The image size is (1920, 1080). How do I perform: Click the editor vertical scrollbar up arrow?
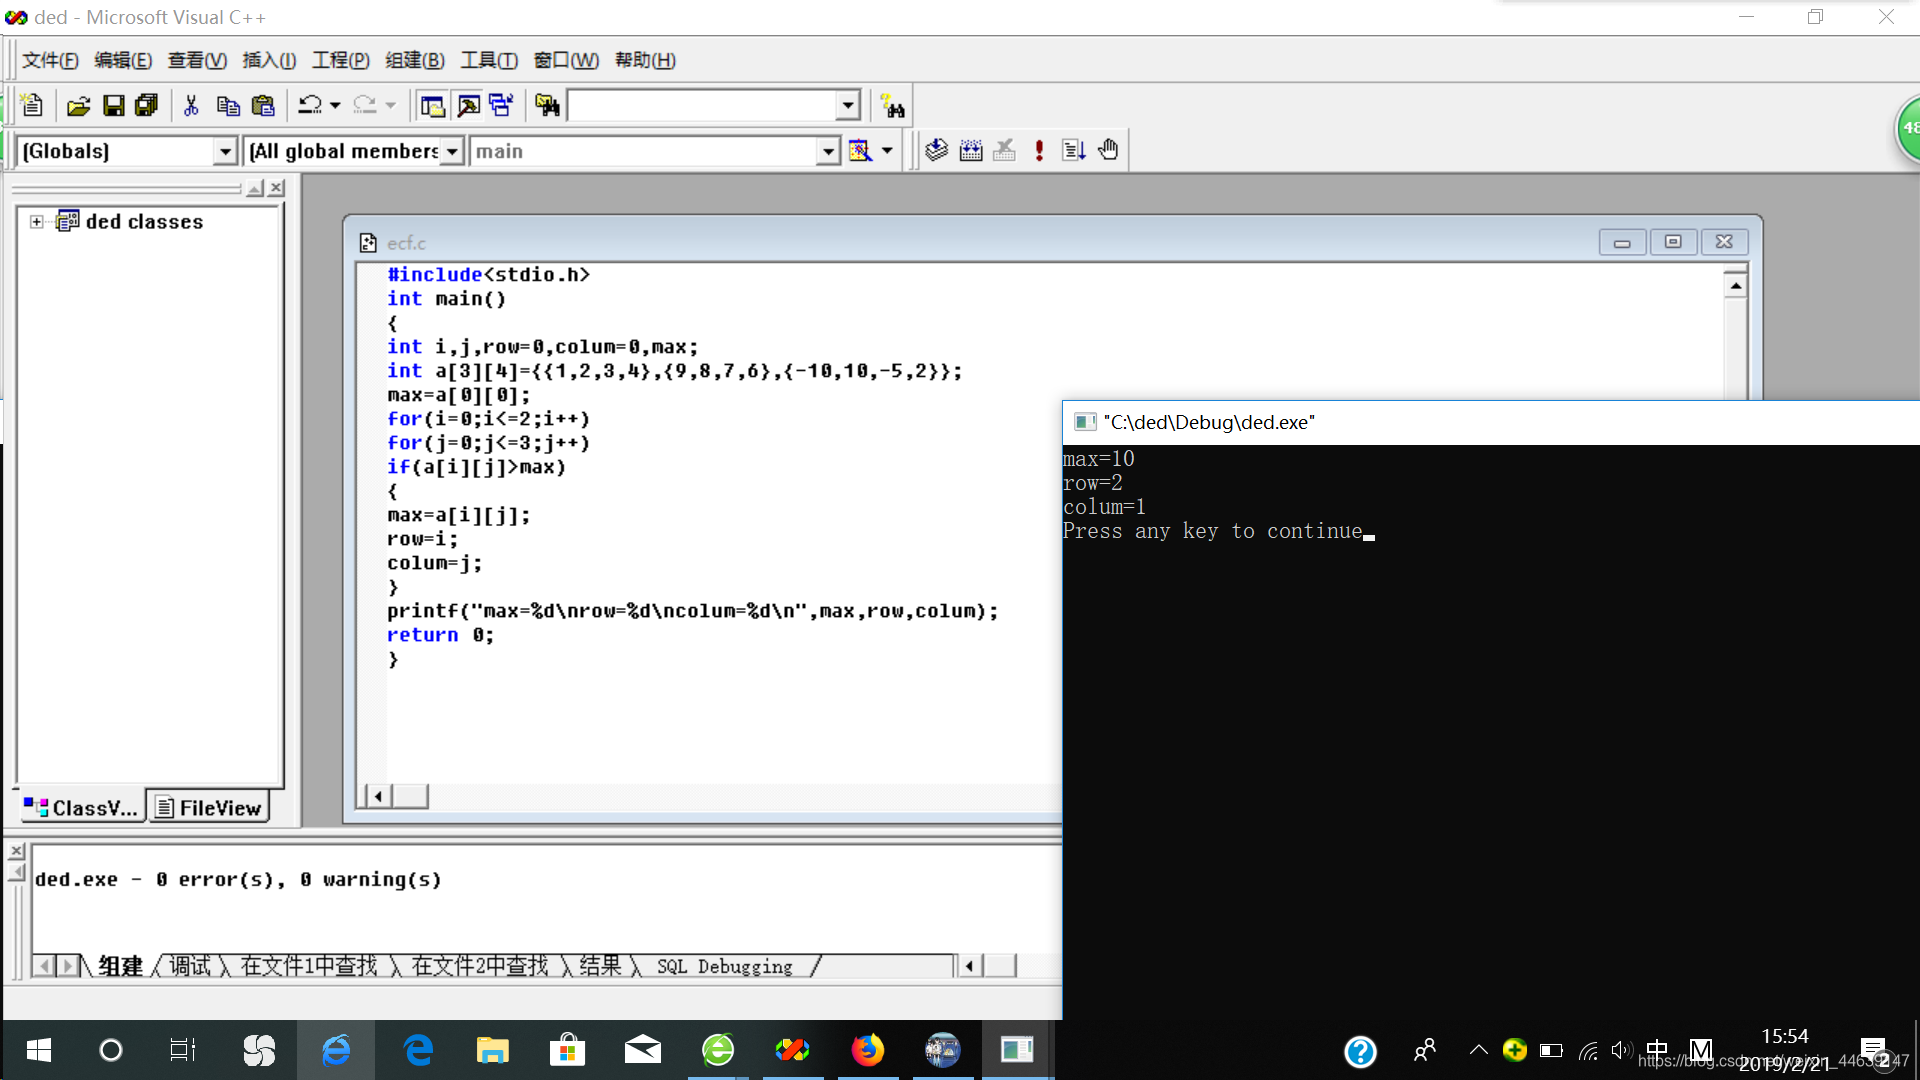point(1735,286)
